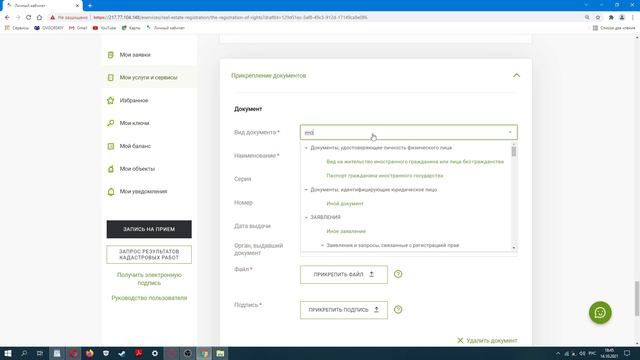Viewport: 640px width, 360px height.
Task: Click the dropdown list scrollbar thumb
Action: [513, 151]
